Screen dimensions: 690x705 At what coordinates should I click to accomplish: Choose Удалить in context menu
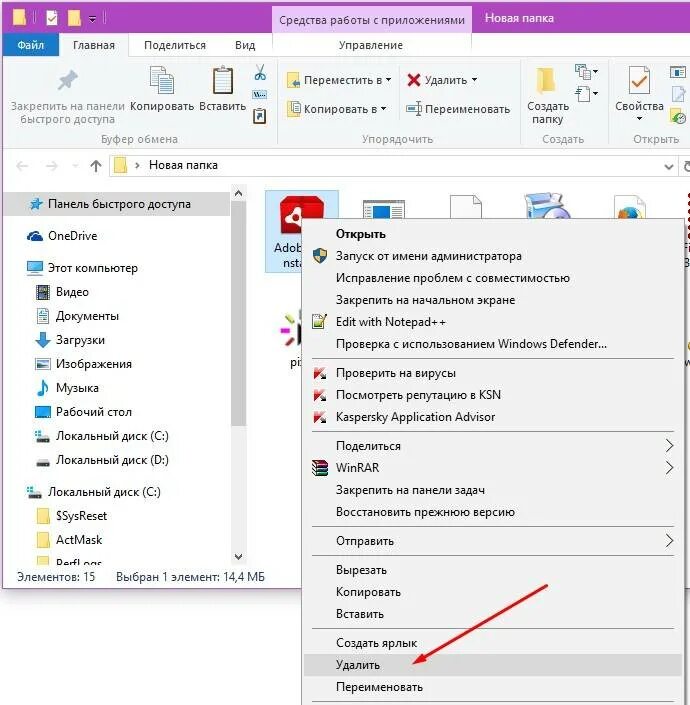pyautogui.click(x=493, y=665)
